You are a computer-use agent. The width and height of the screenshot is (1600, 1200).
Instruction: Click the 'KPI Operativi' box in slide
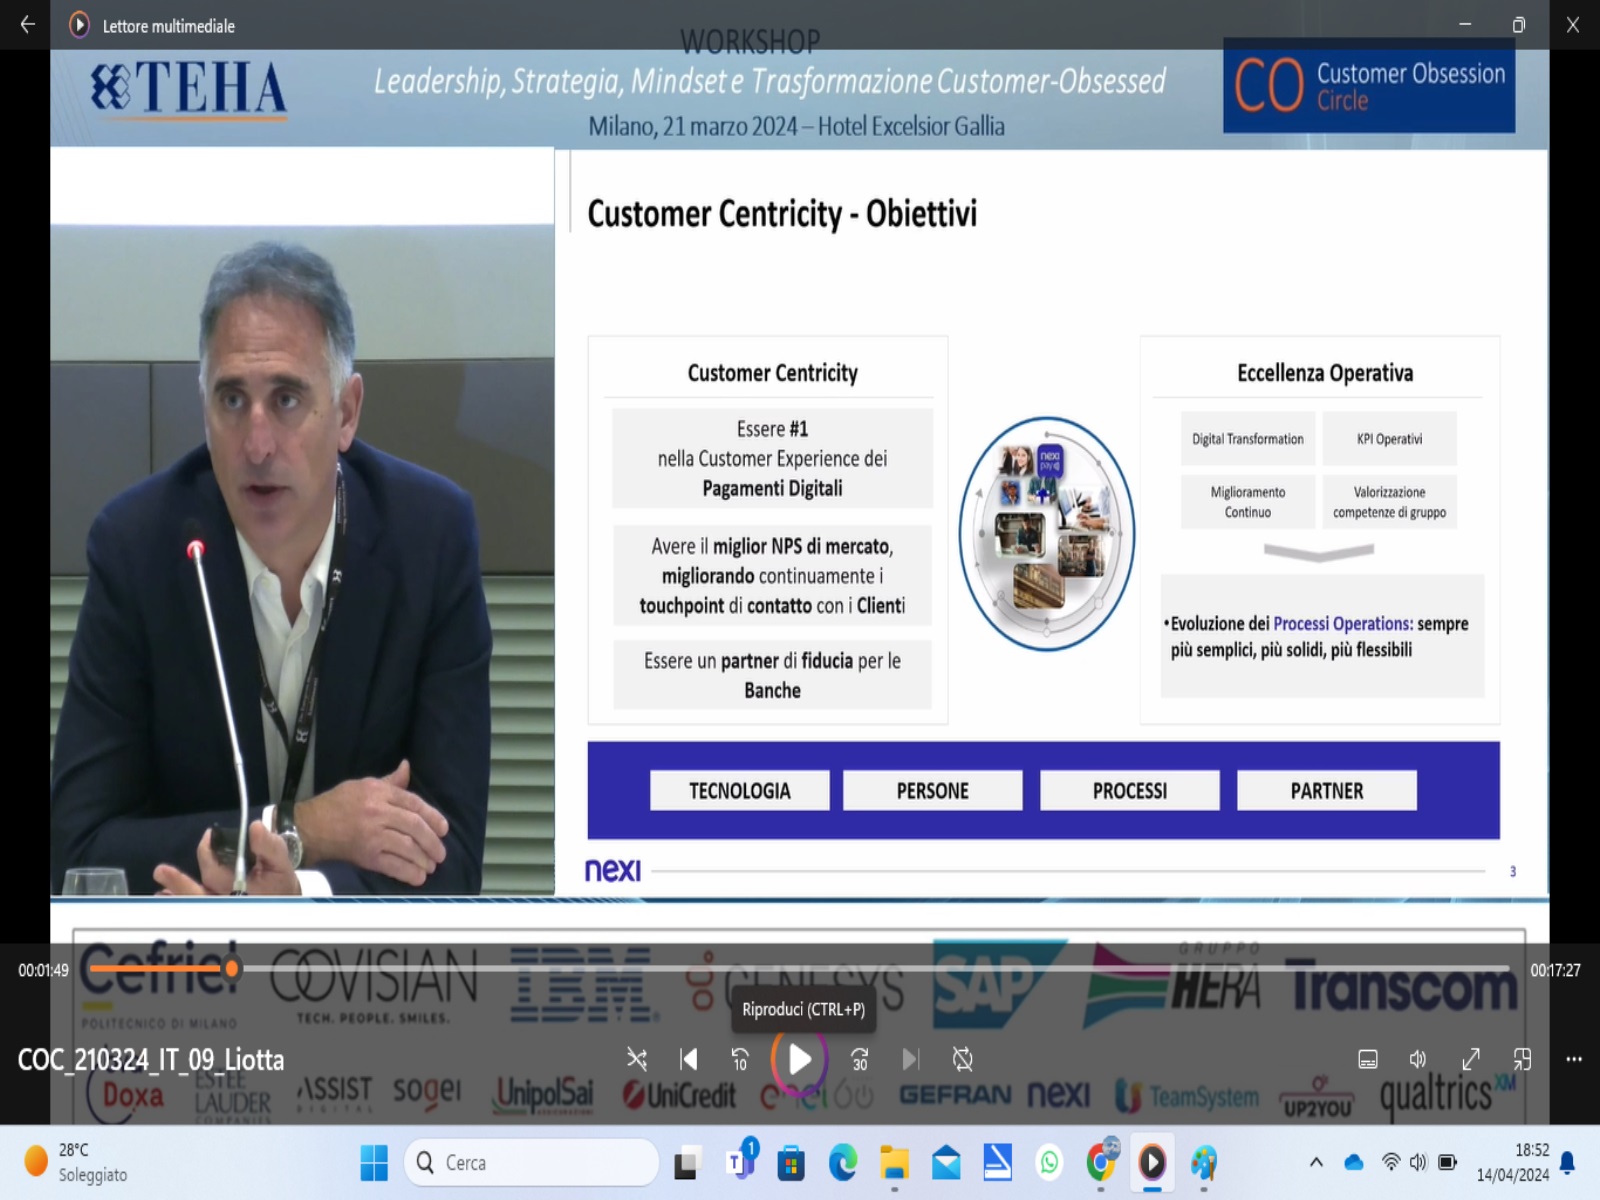click(1389, 439)
